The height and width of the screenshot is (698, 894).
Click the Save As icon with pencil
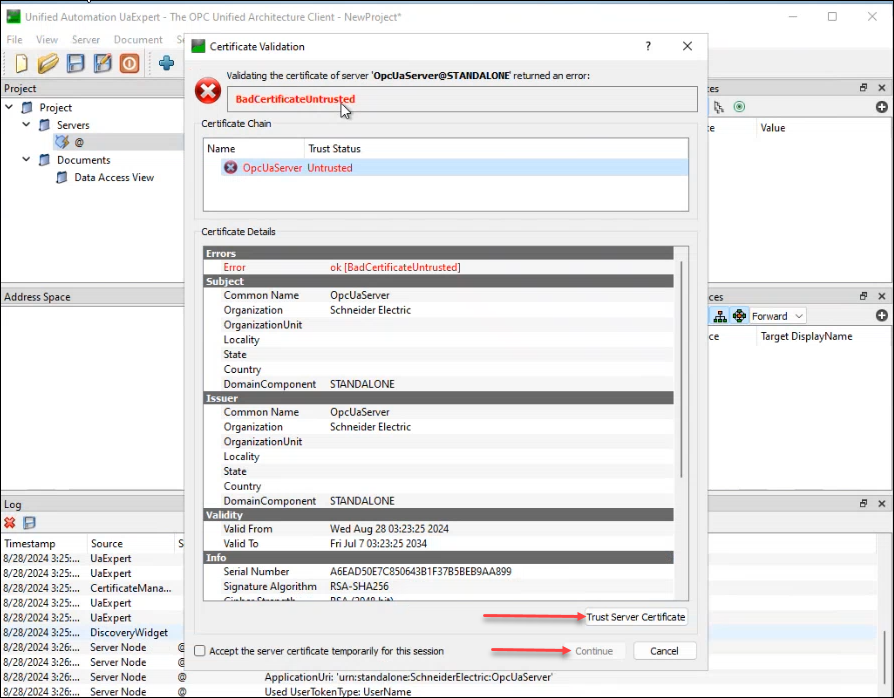[103, 63]
